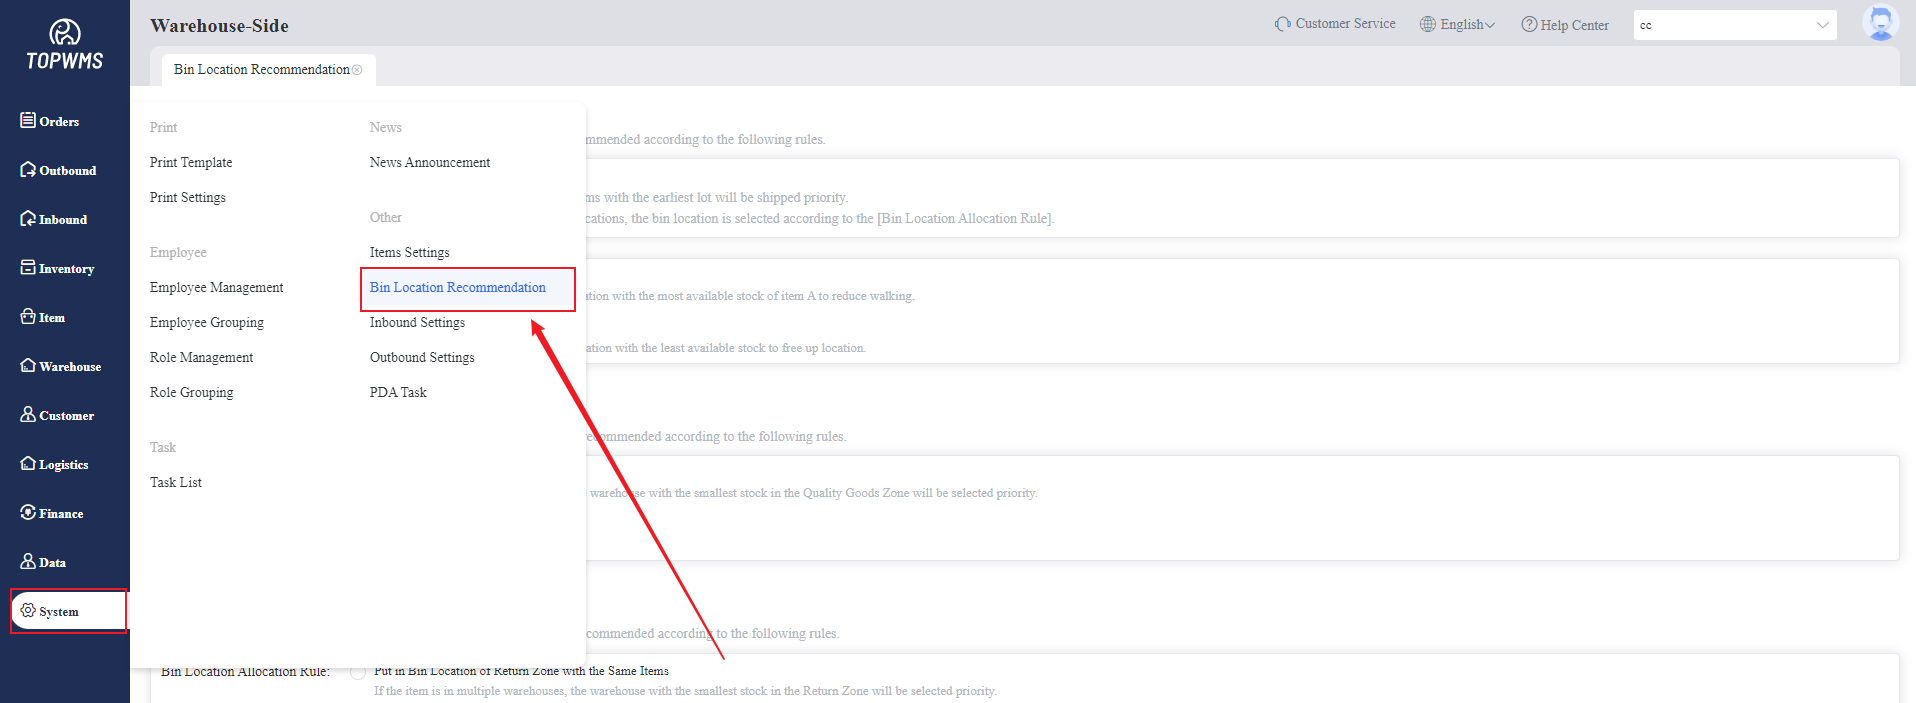This screenshot has height=703, width=1916.
Task: Click the TOPWMS logo
Action: point(65,46)
